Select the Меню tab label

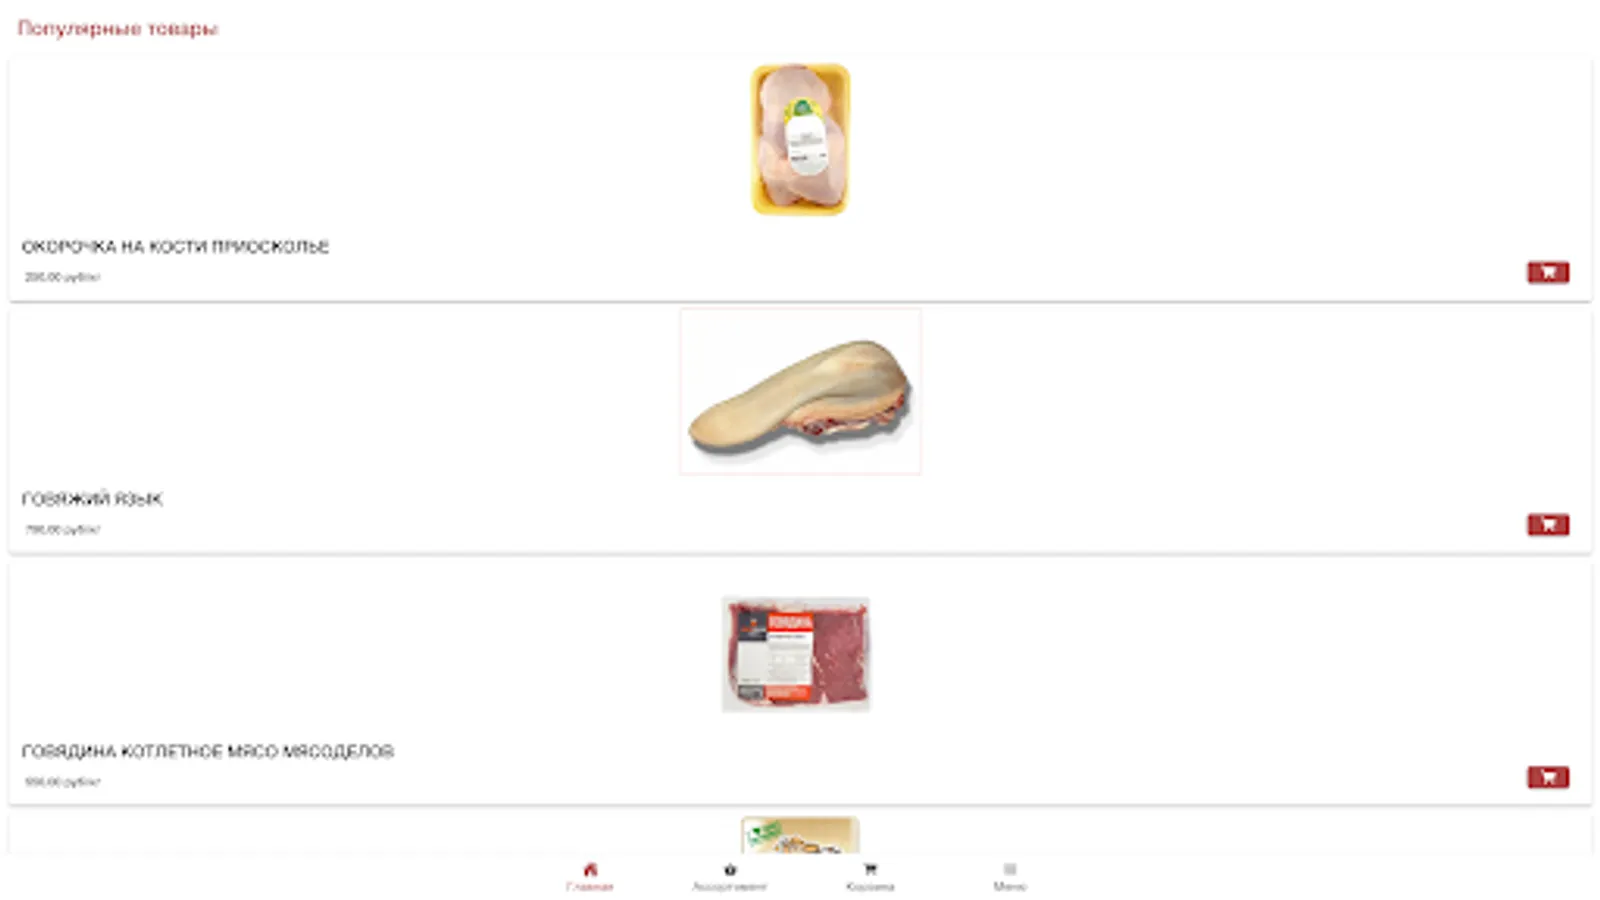(x=1010, y=887)
